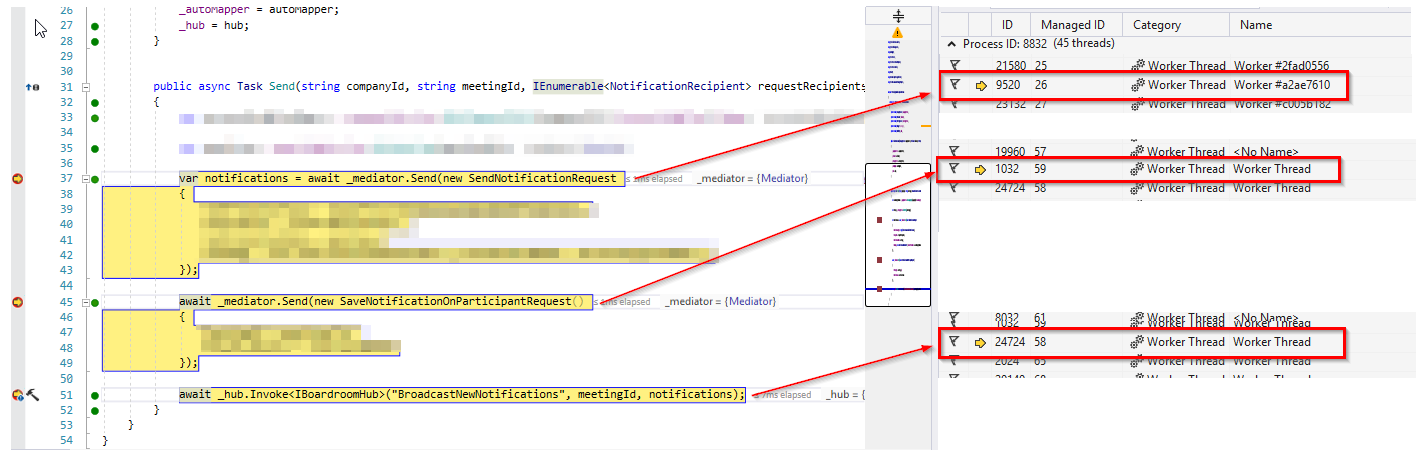Flag the thread with ID 21580

coord(954,66)
